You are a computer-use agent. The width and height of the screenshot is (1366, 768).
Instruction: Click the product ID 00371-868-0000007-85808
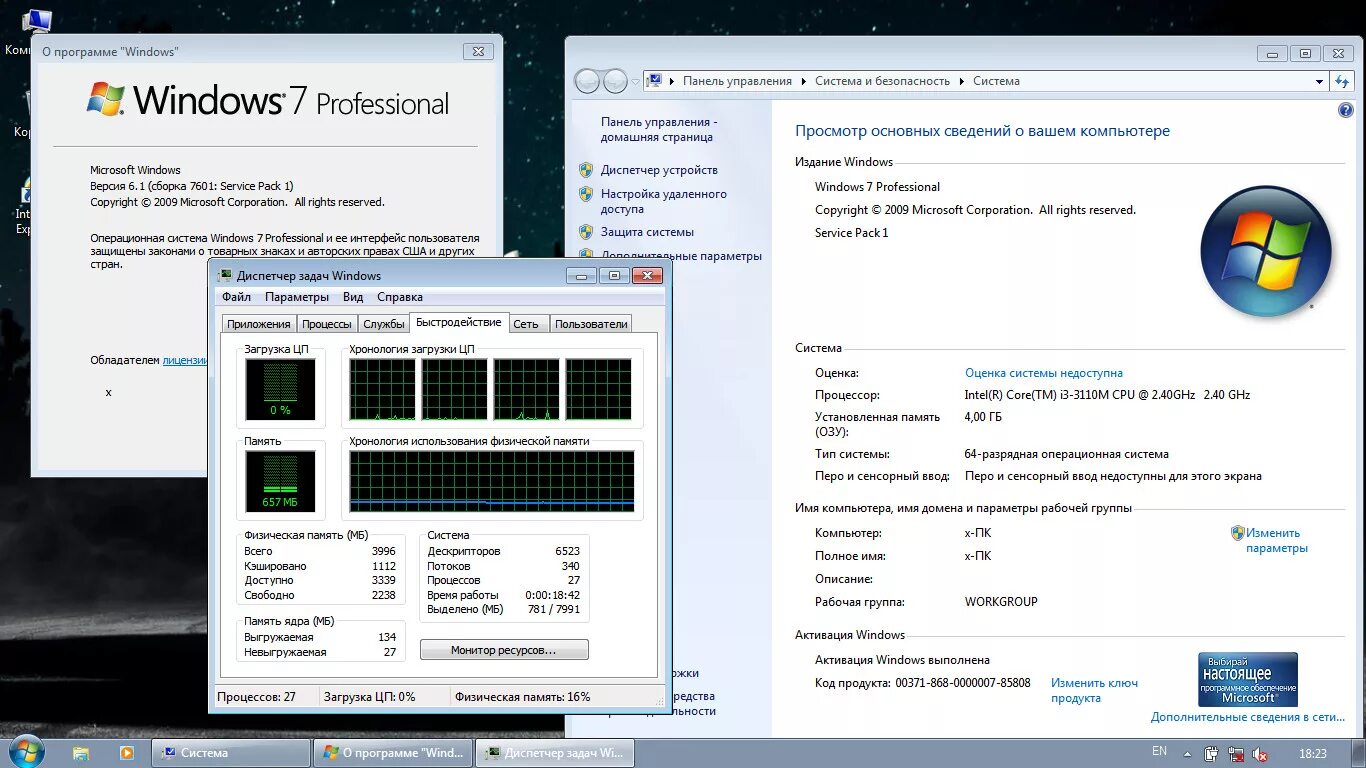[x=962, y=683]
